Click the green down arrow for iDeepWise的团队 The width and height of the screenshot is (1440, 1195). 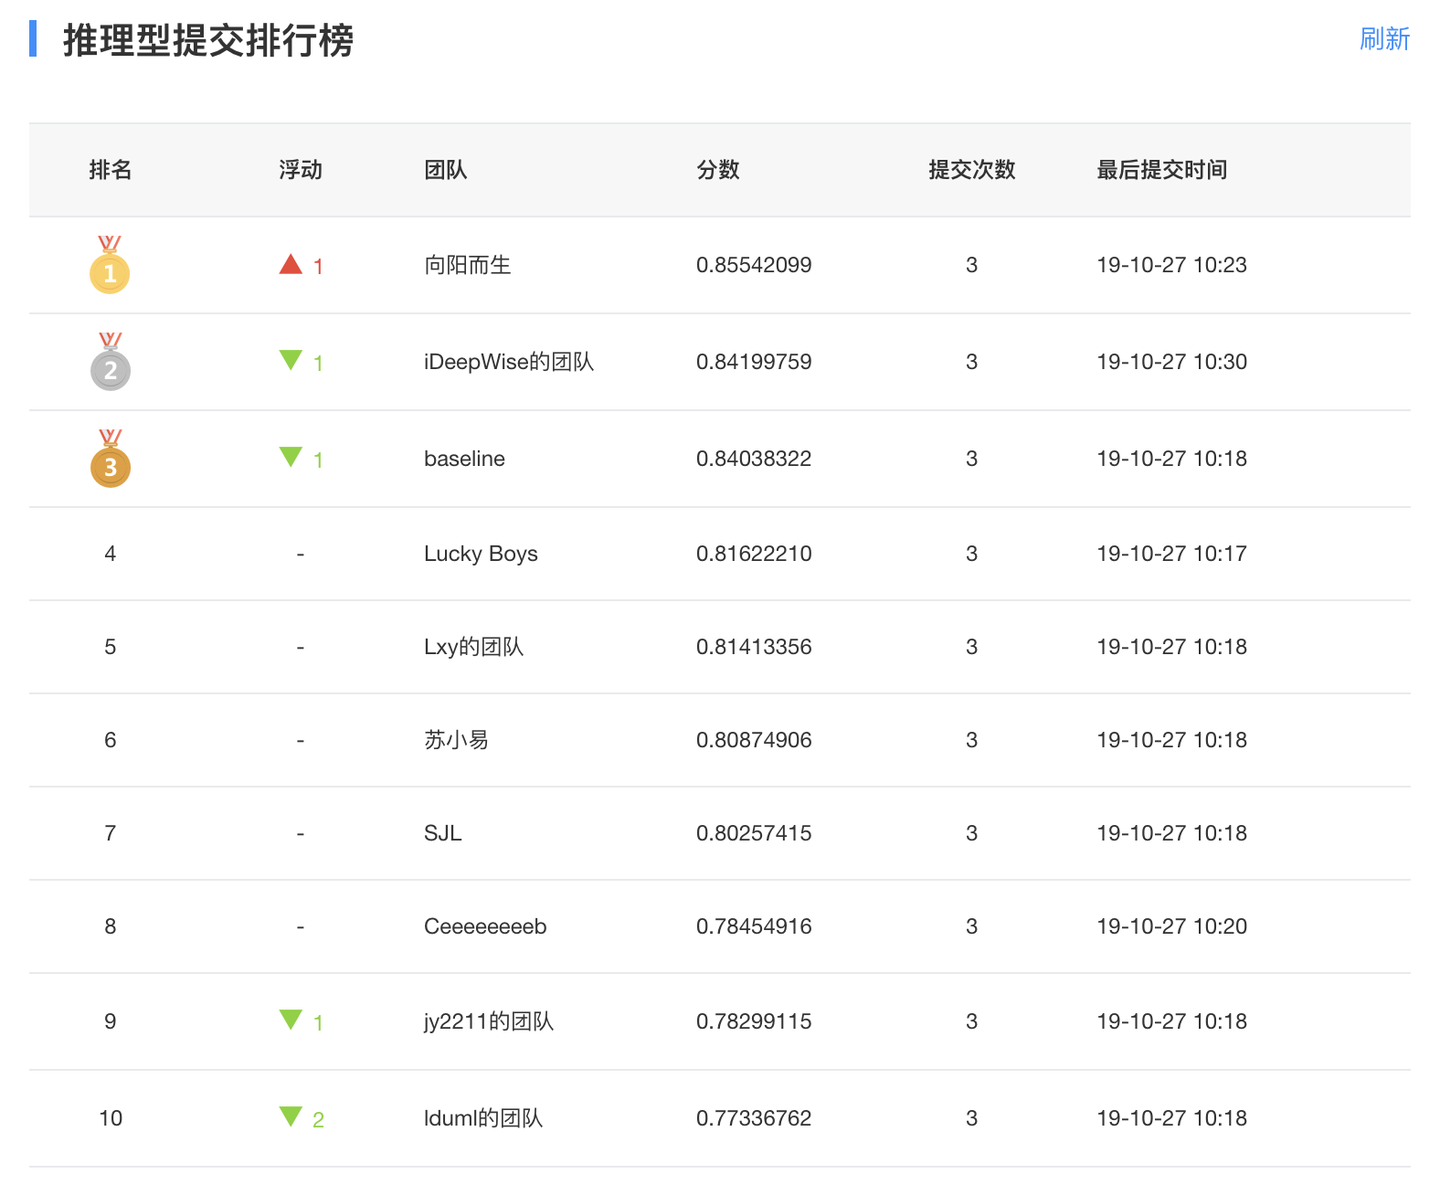tap(291, 361)
